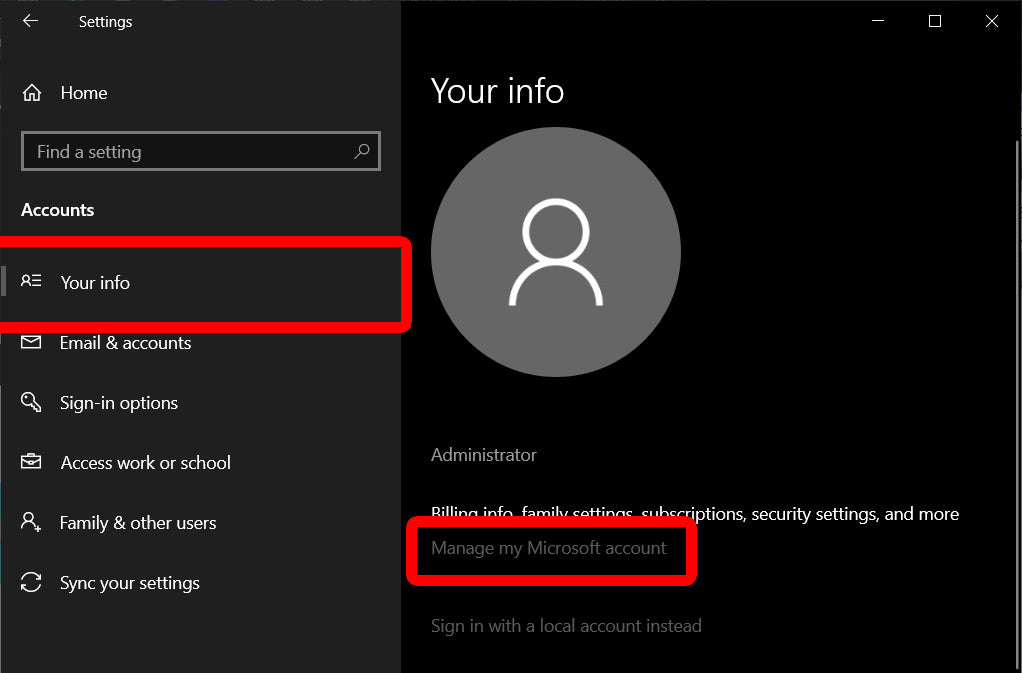The height and width of the screenshot is (673, 1022).
Task: Click the Administrator profile picture
Action: coord(555,252)
